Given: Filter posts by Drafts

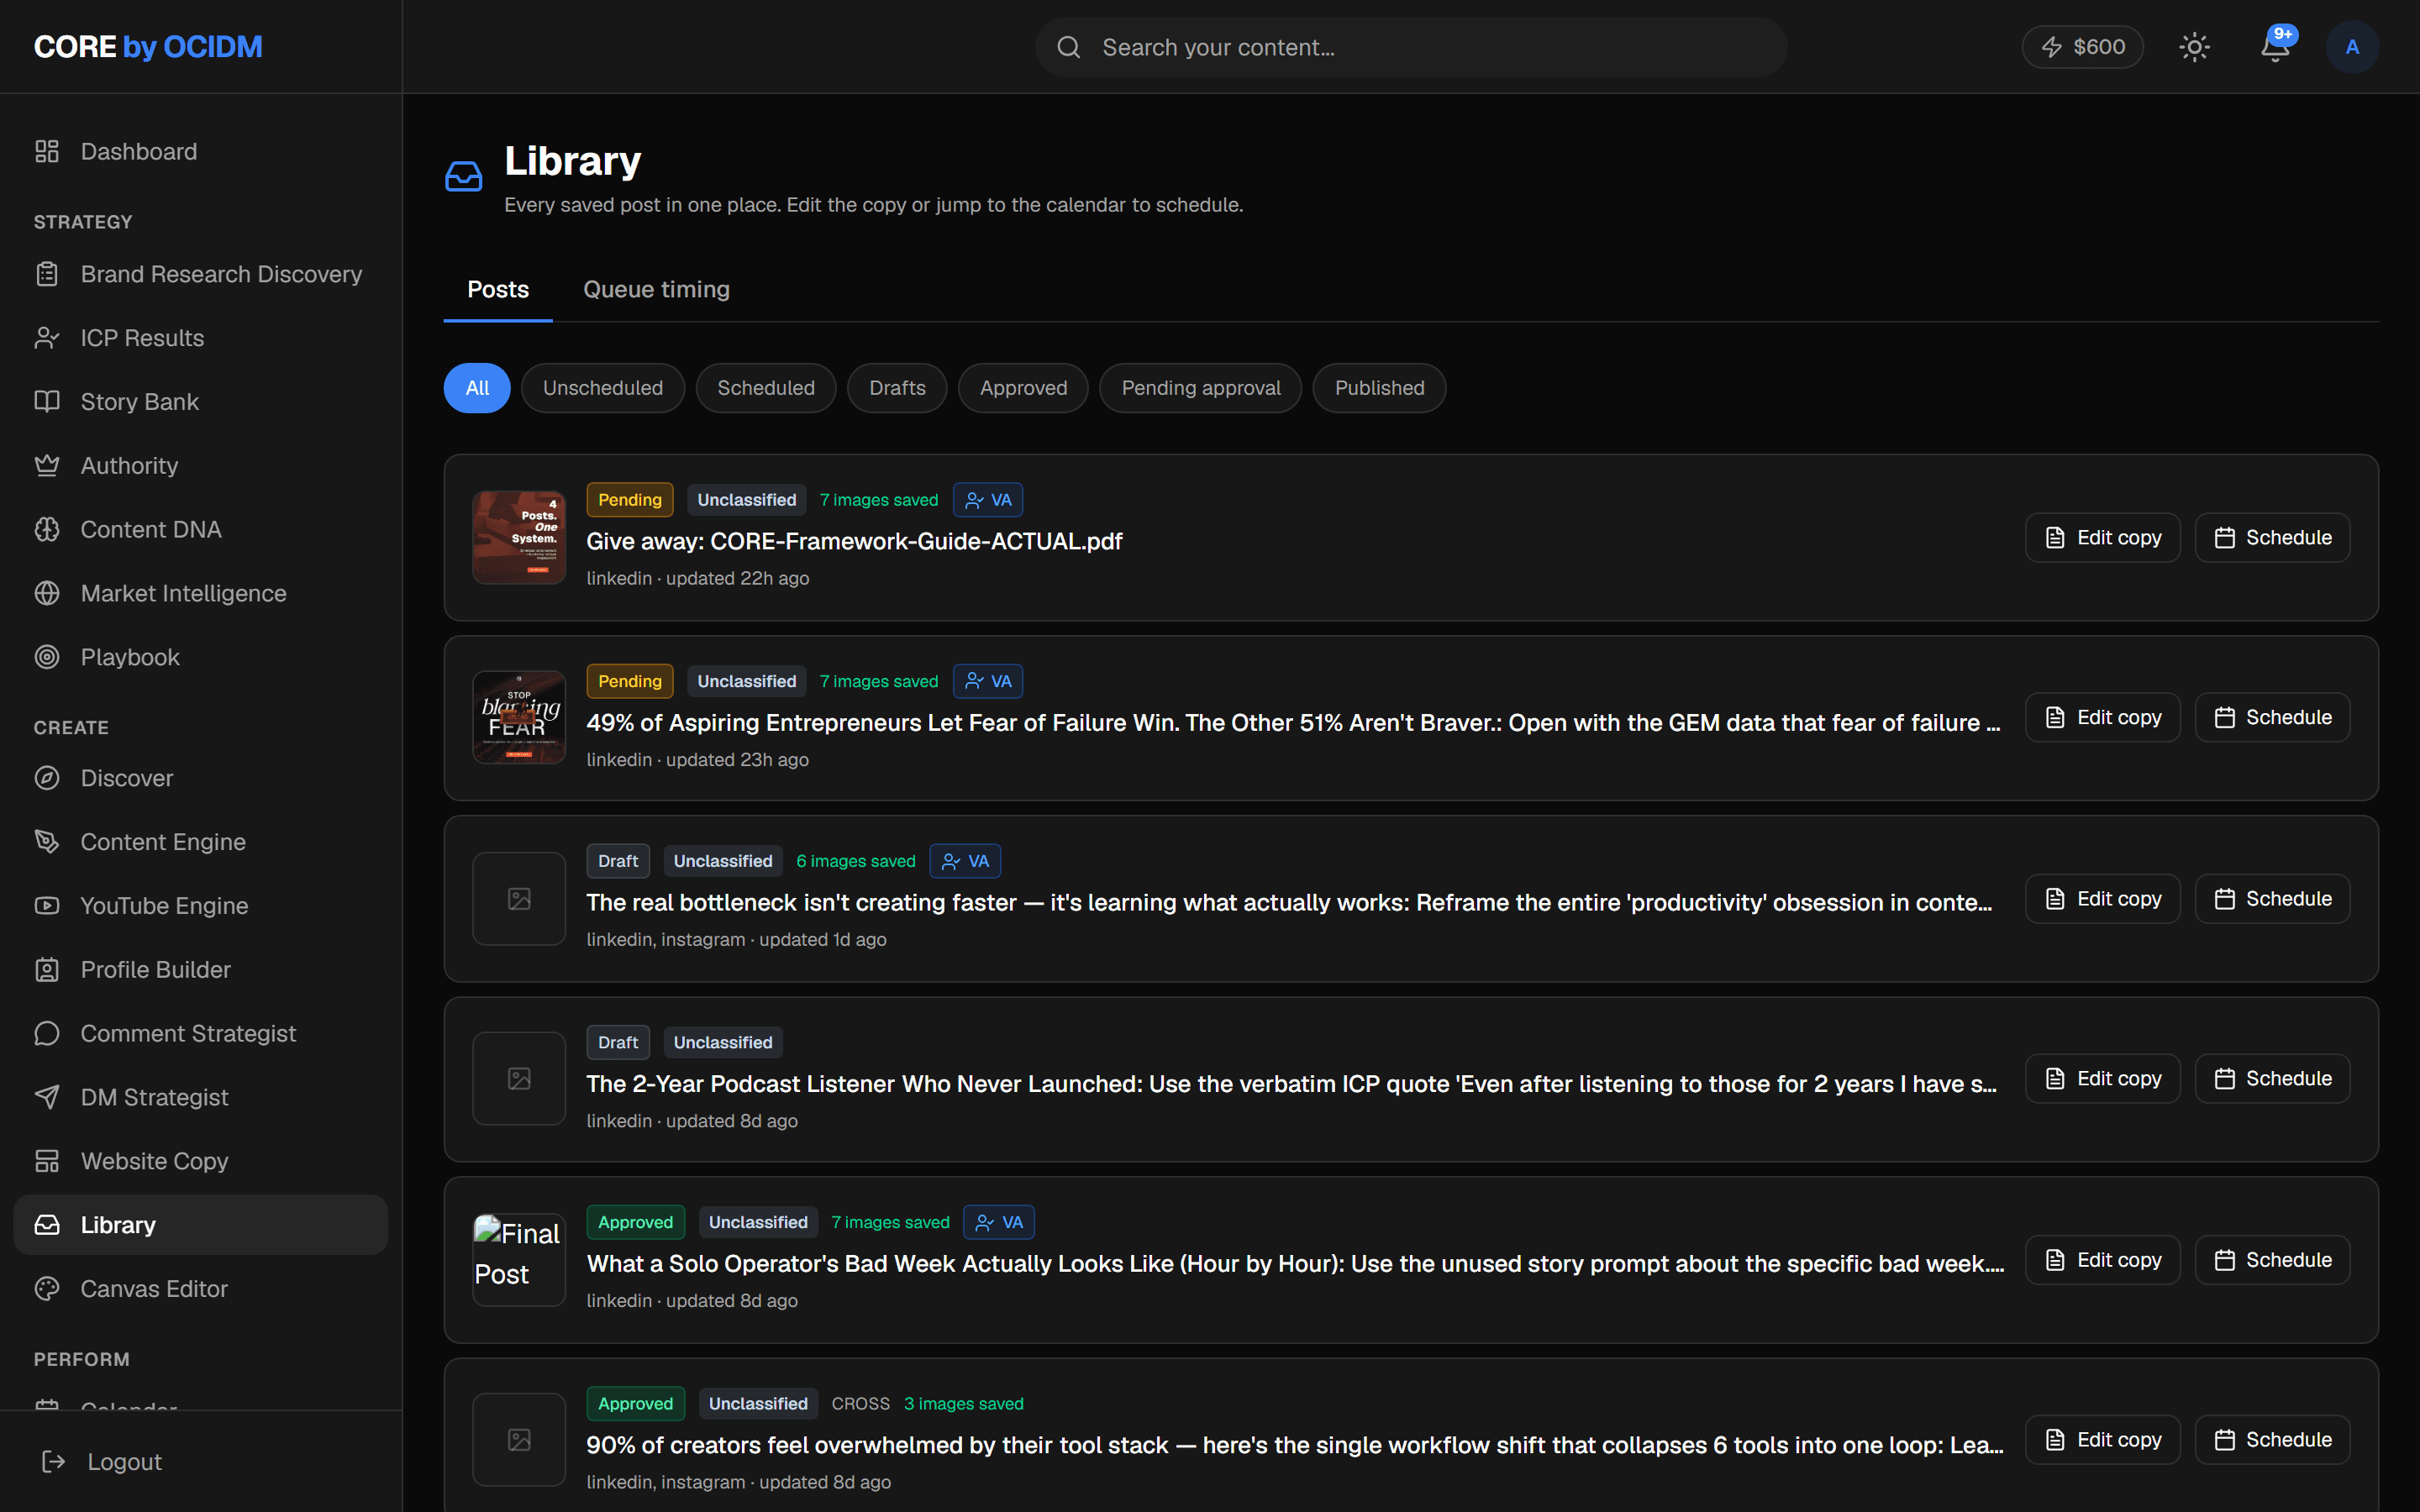Looking at the screenshot, I should [897, 388].
